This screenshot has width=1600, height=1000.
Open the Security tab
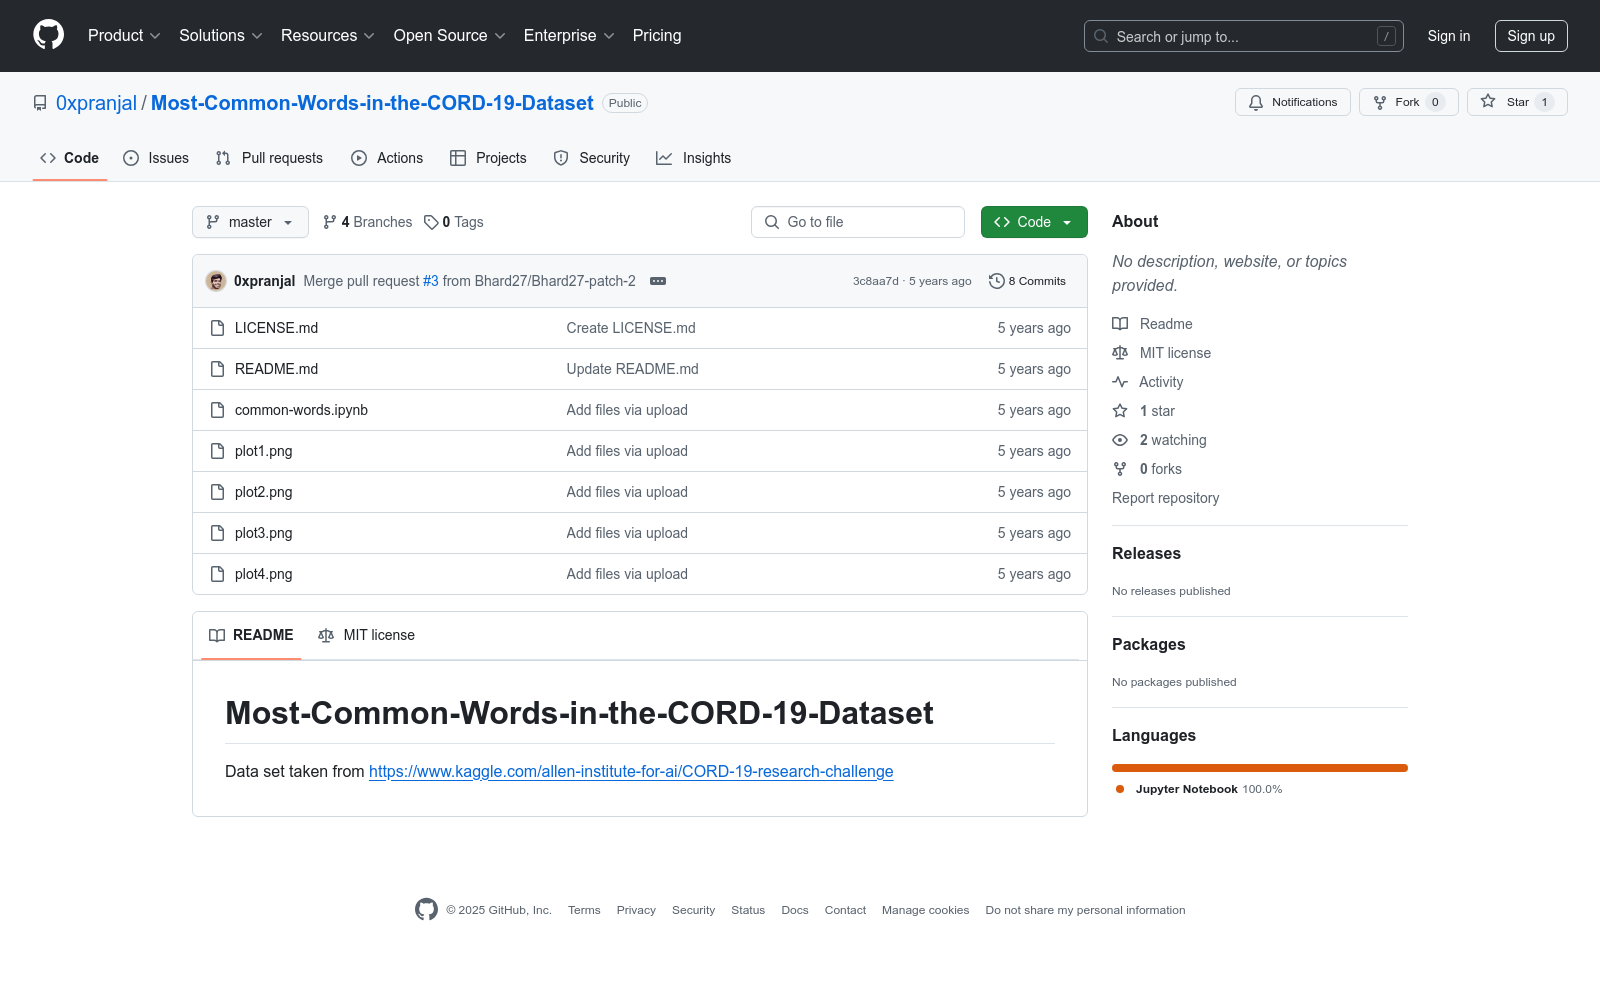coord(592,158)
